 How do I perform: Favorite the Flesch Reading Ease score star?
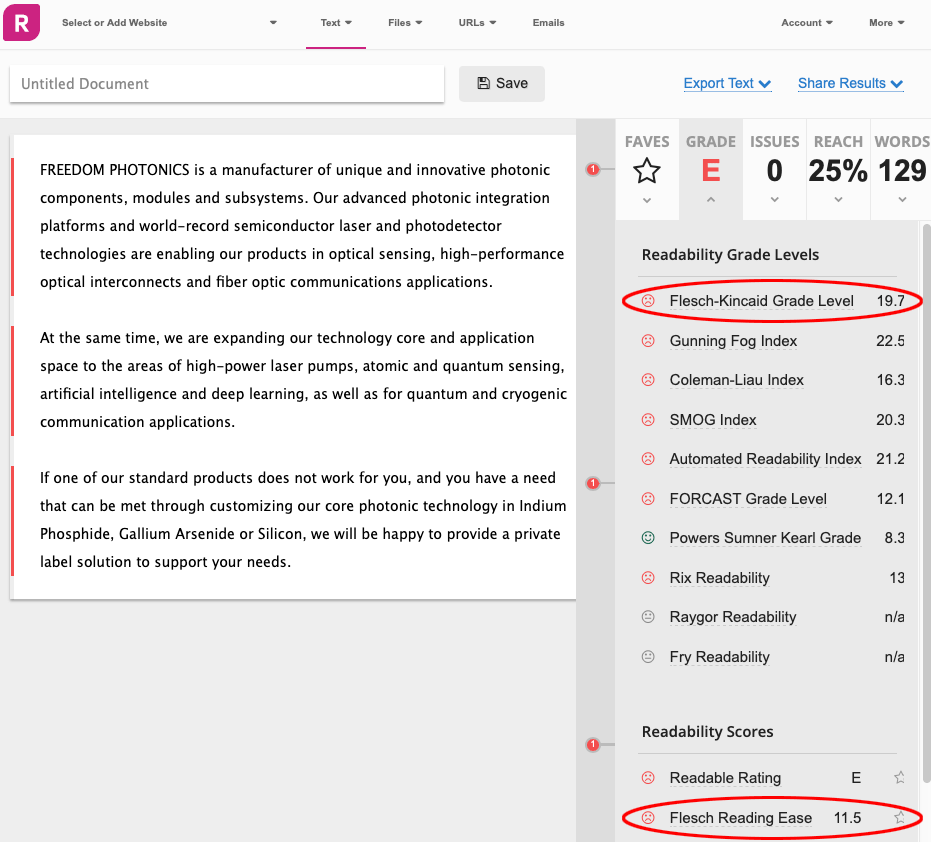[x=900, y=818]
